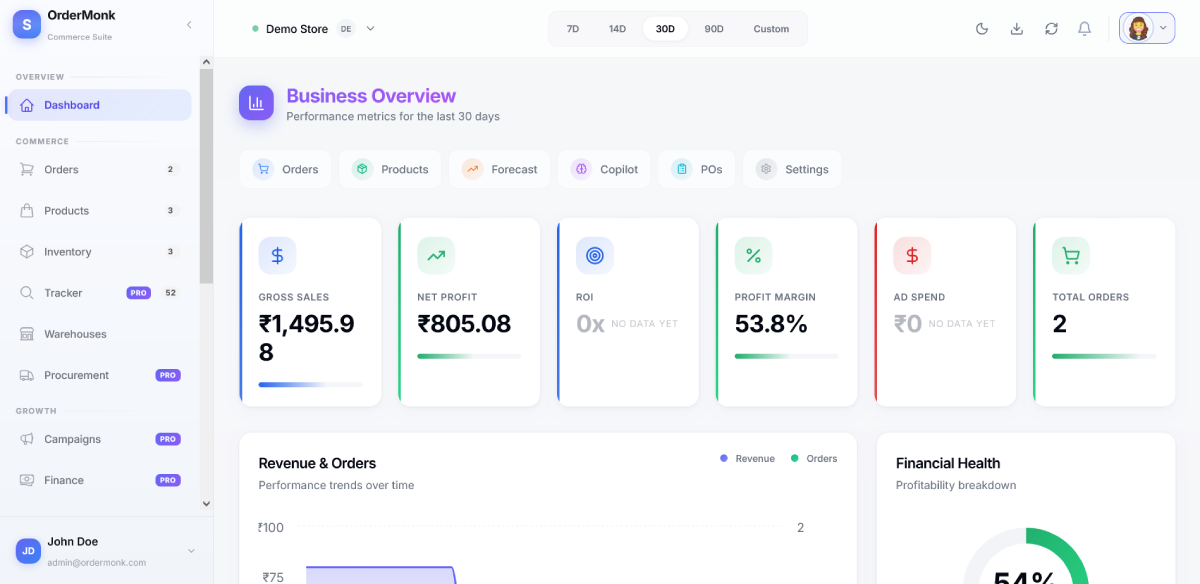Screen dimensions: 1200x584
Task: Switch to the Custom date tab
Action: click(x=771, y=29)
